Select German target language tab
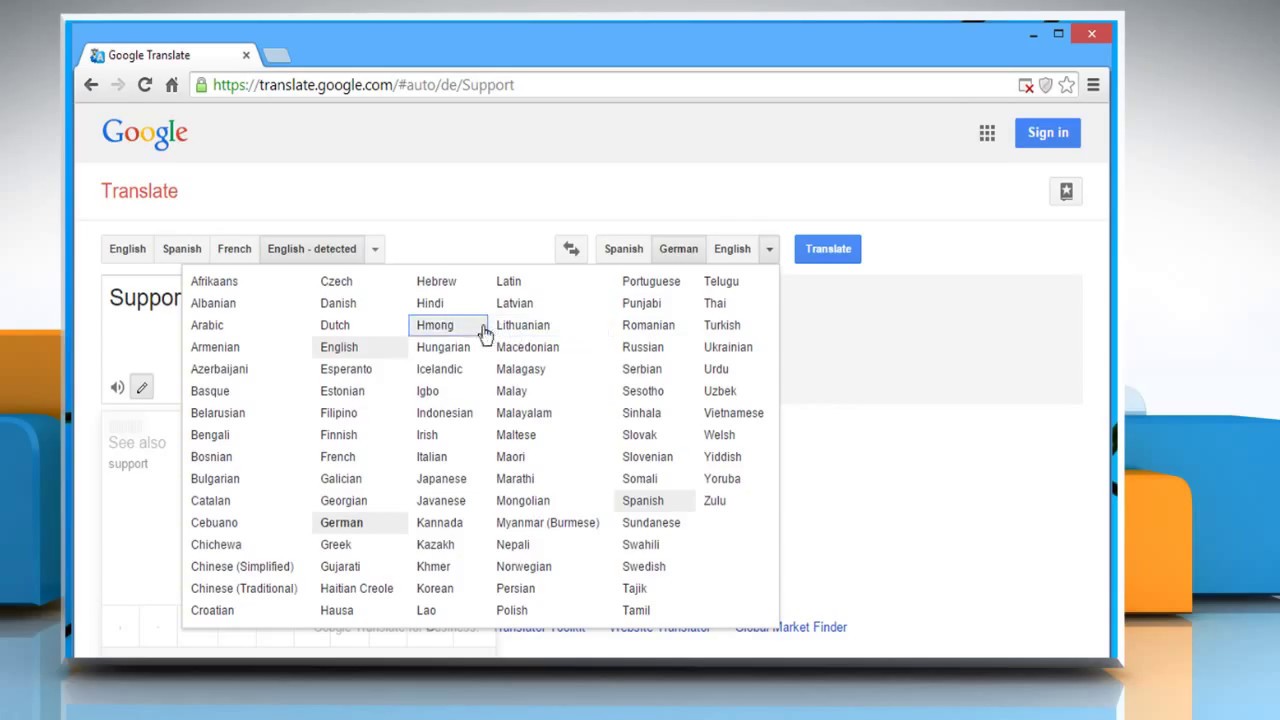Image resolution: width=1280 pixels, height=720 pixels. [678, 249]
